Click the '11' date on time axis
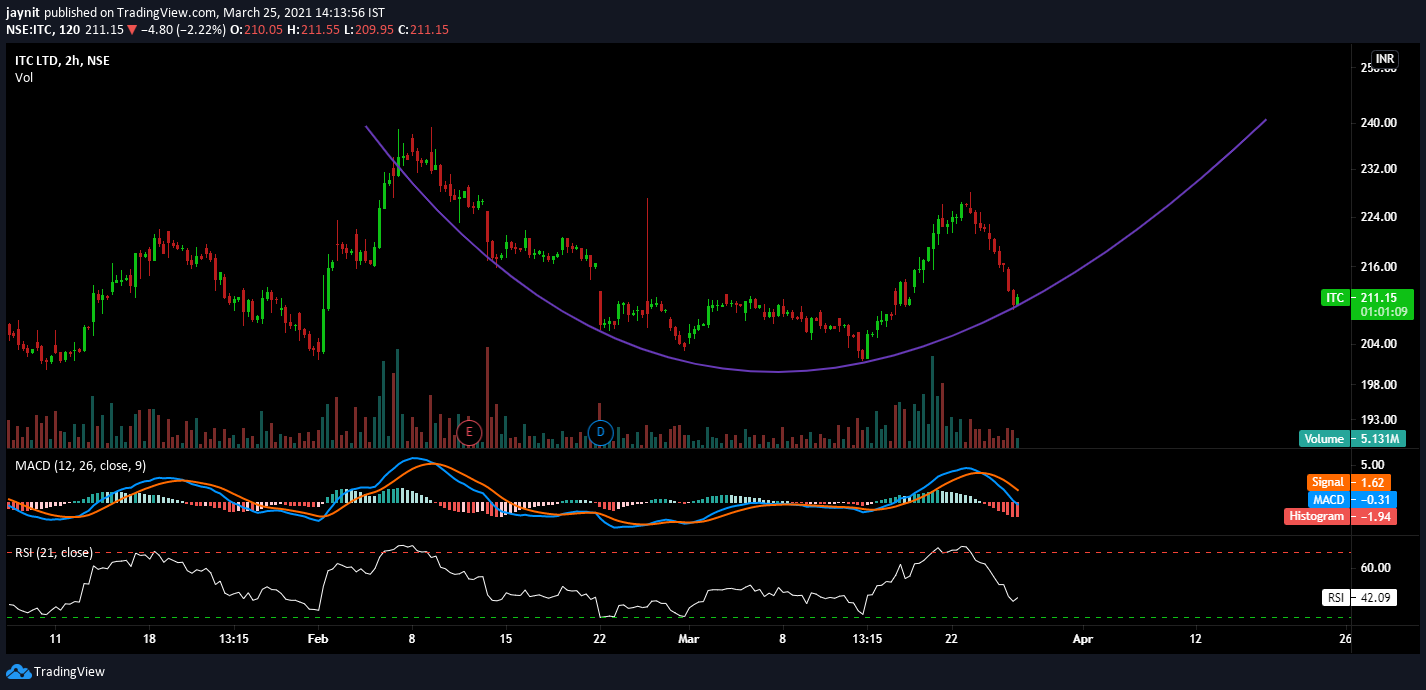 [x=56, y=638]
